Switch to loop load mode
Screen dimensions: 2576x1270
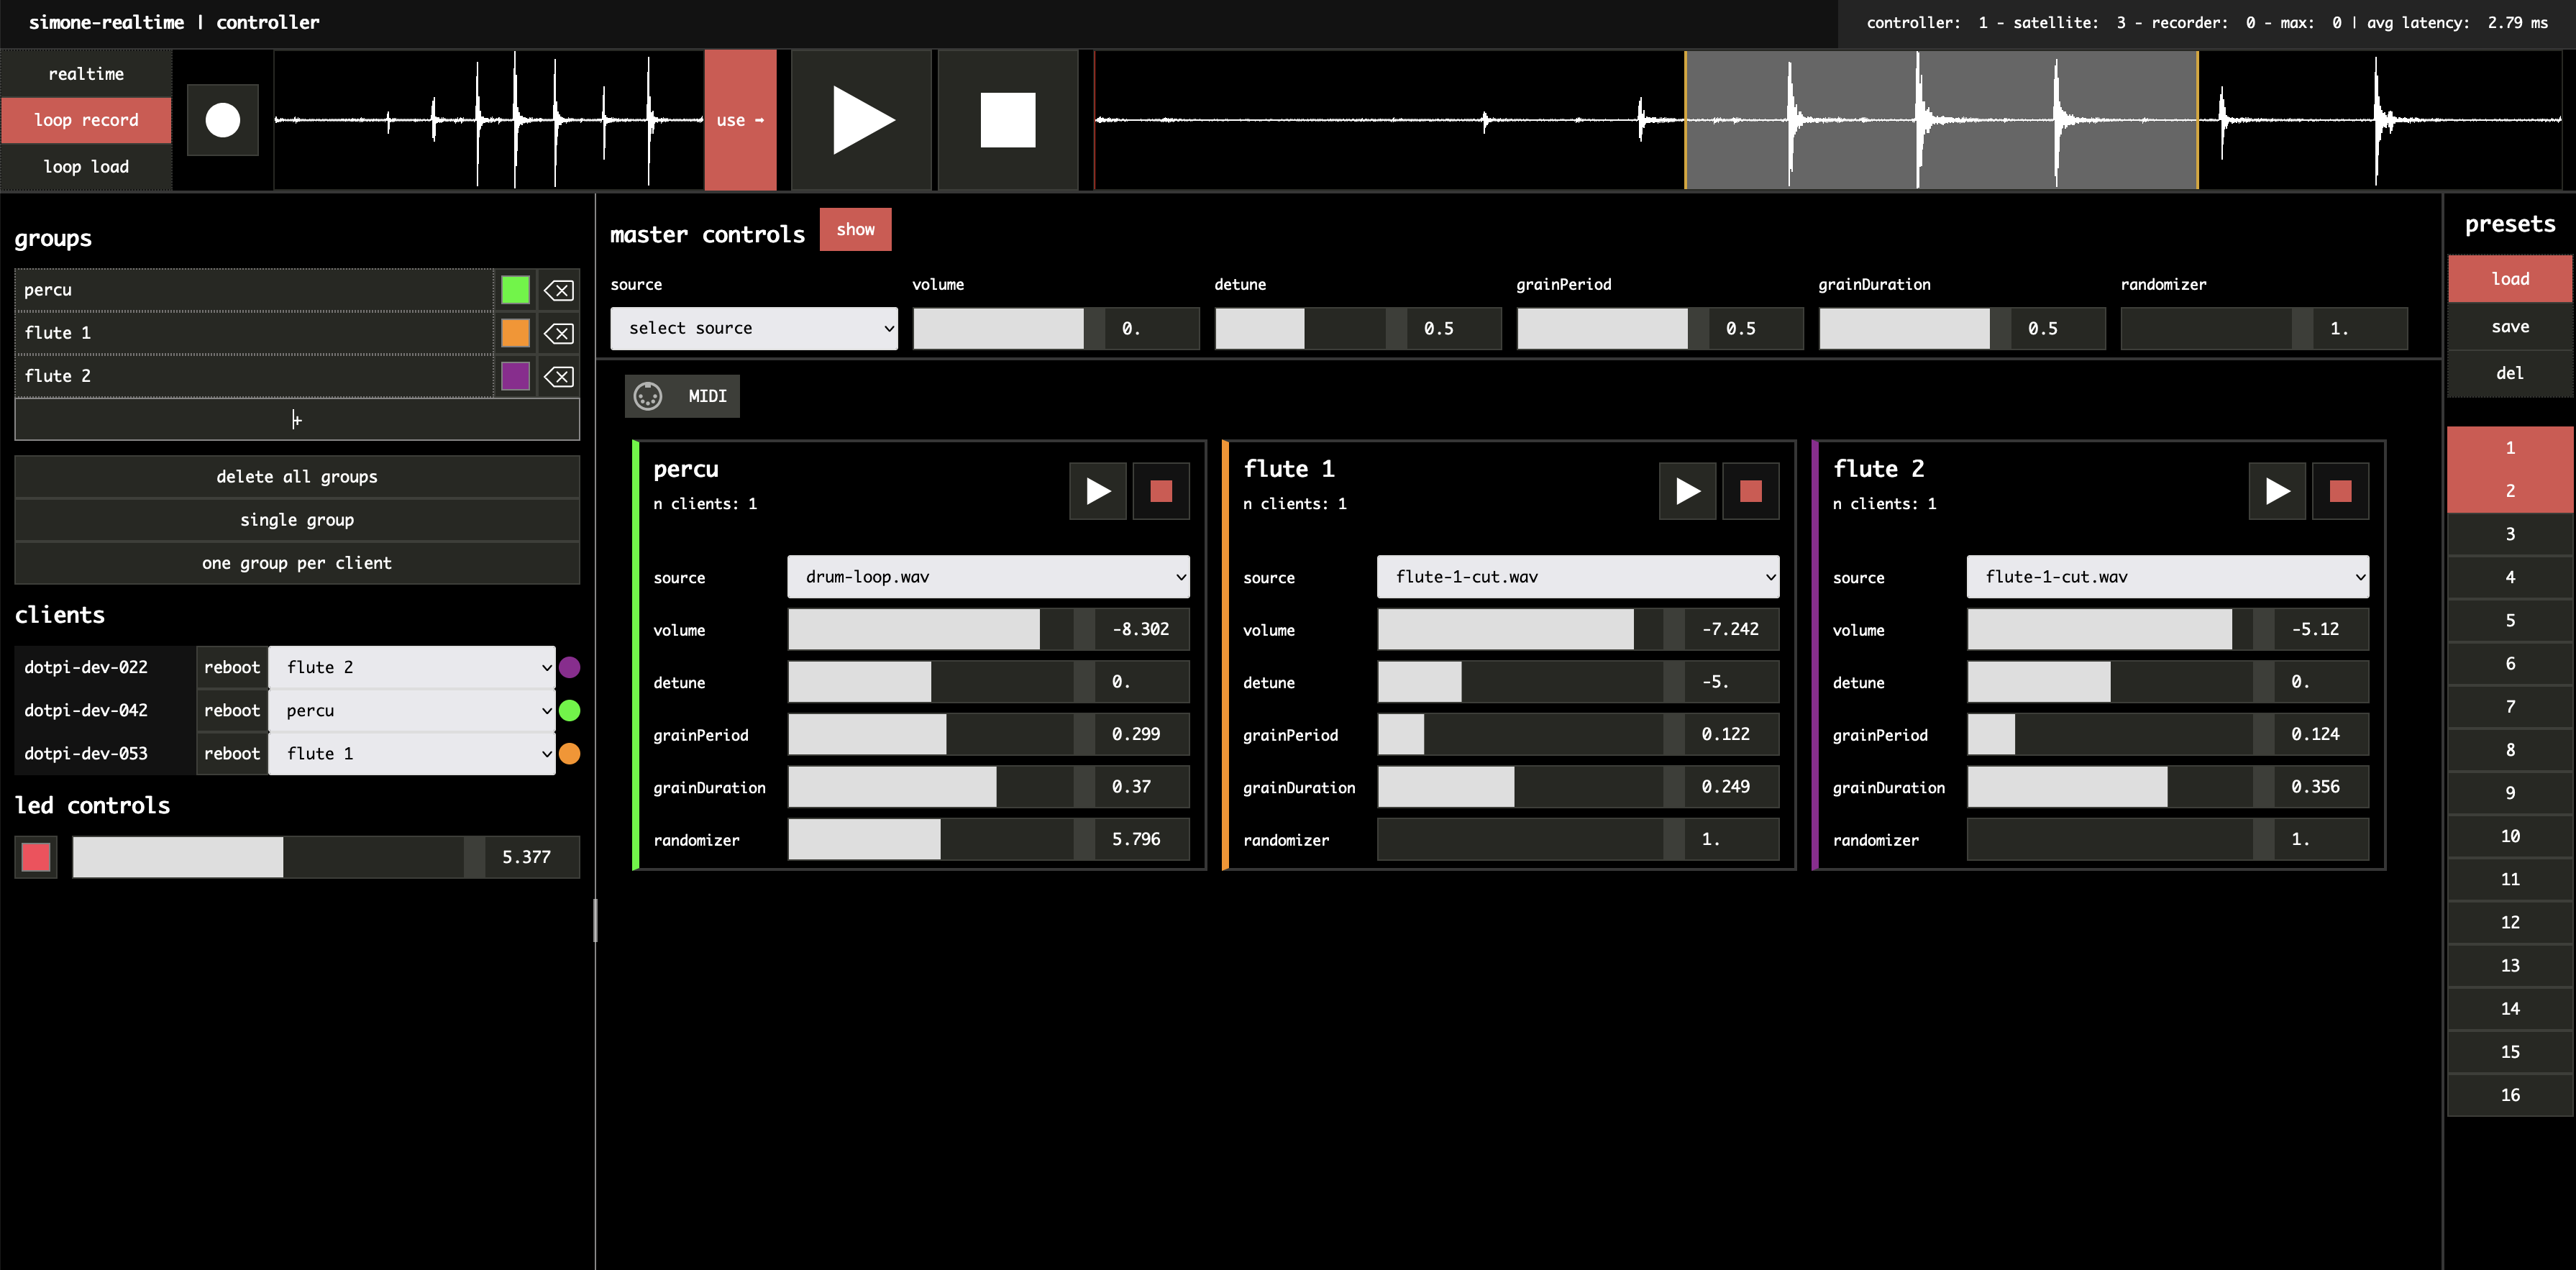(86, 167)
